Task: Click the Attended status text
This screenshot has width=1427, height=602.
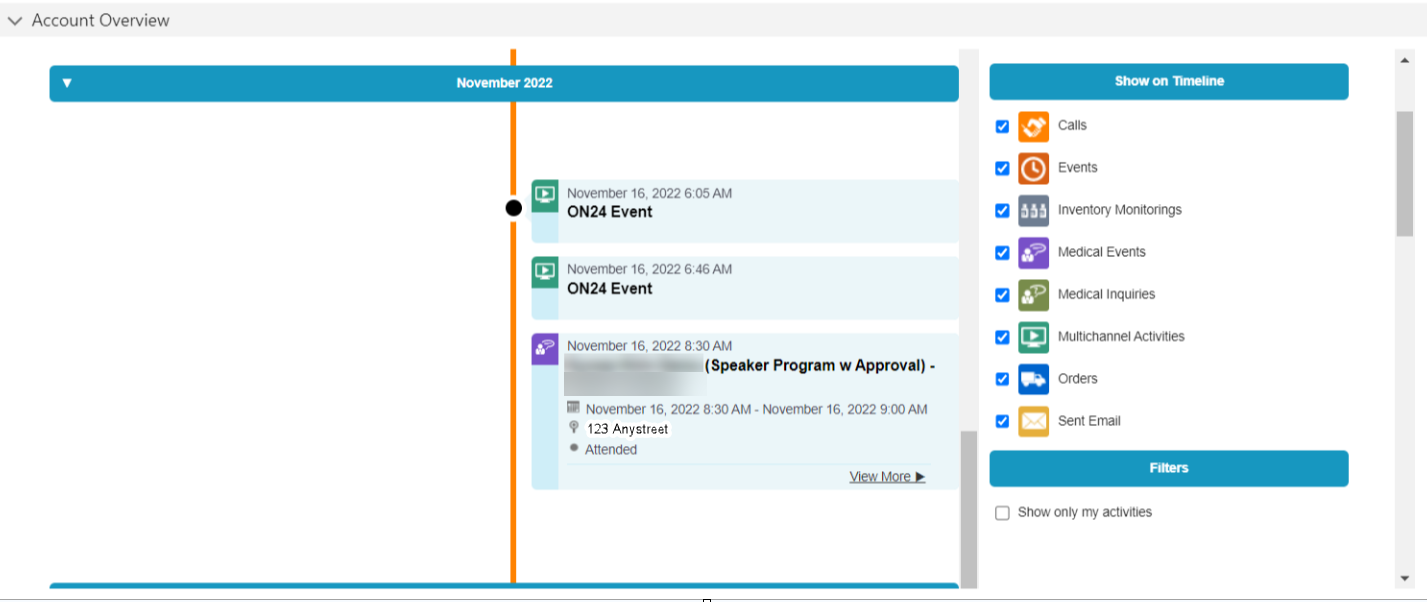Action: 611,450
